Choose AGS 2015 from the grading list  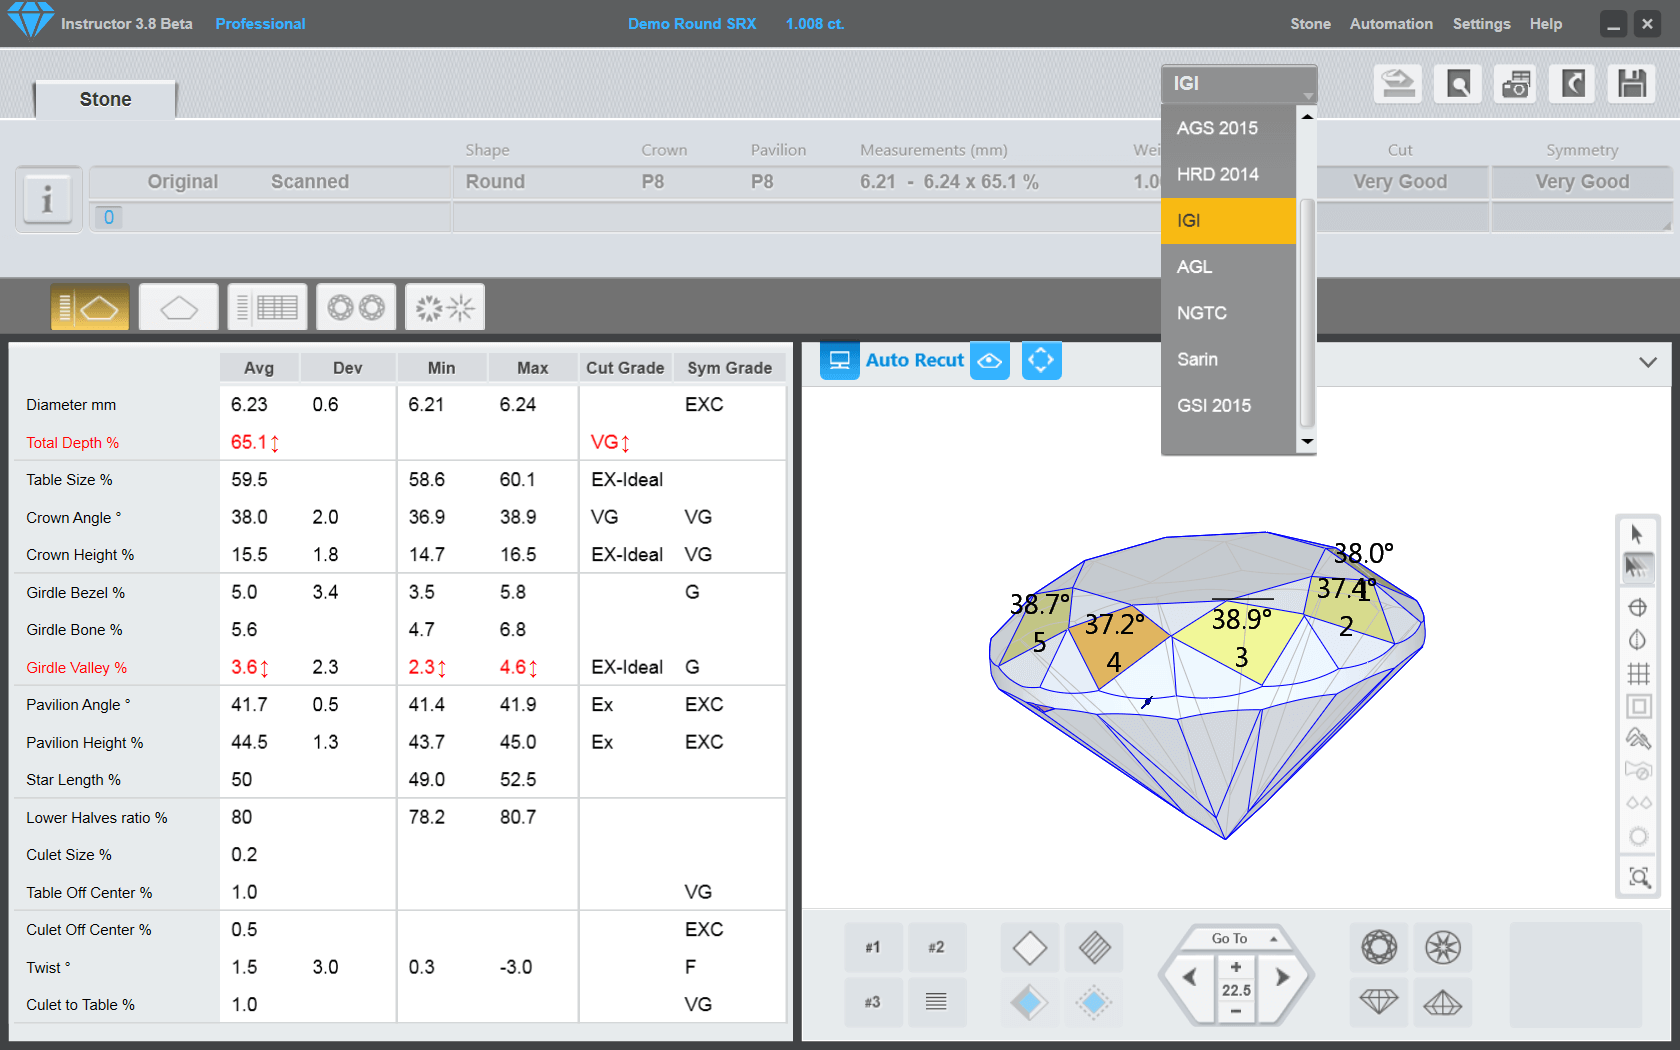(1229, 128)
